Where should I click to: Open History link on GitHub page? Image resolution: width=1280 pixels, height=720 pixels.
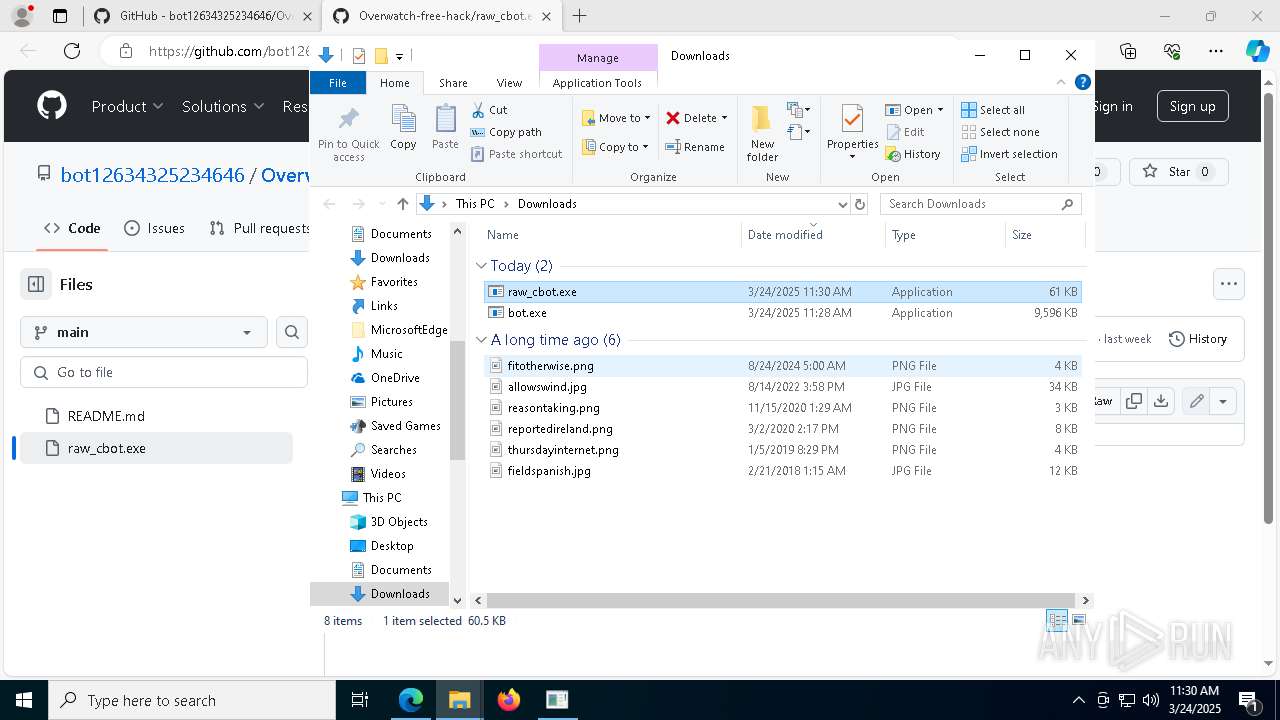click(x=1197, y=339)
